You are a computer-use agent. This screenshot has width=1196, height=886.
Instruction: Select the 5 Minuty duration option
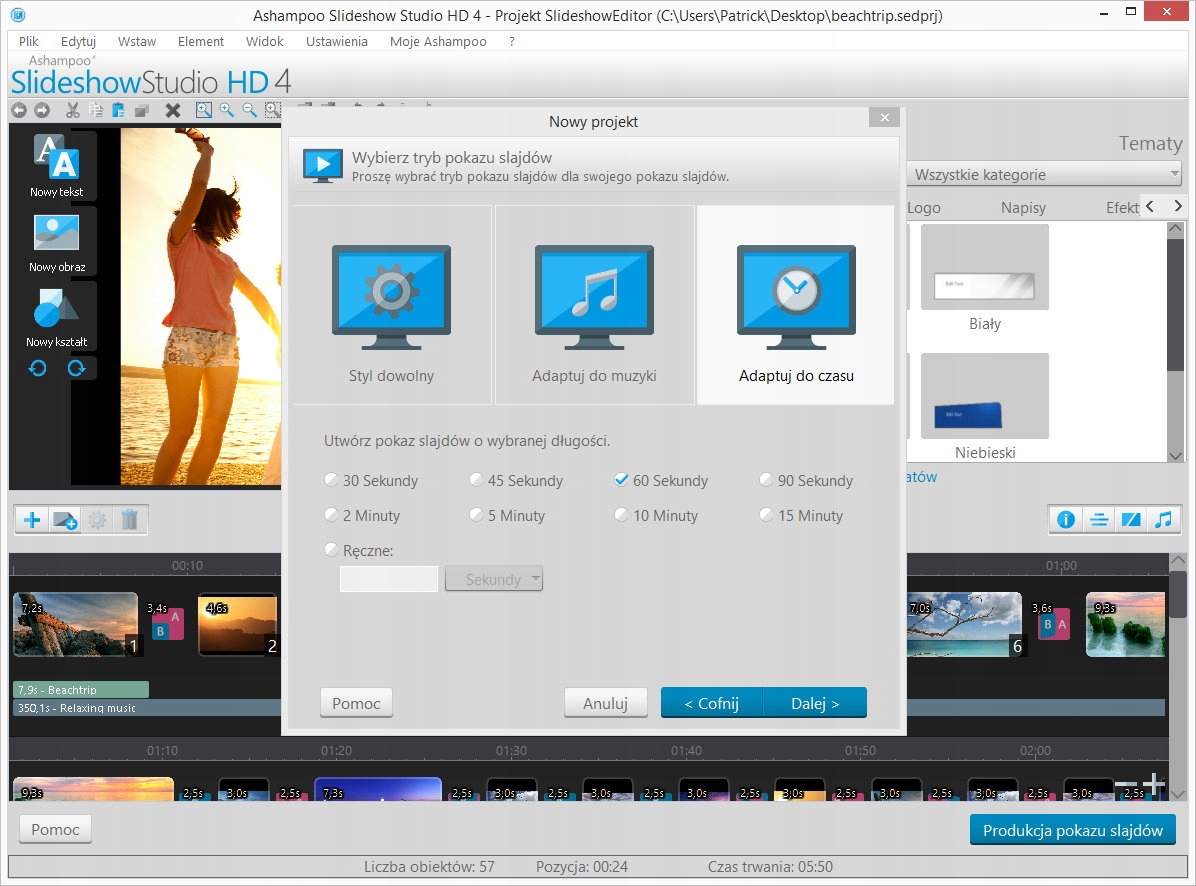pos(476,515)
